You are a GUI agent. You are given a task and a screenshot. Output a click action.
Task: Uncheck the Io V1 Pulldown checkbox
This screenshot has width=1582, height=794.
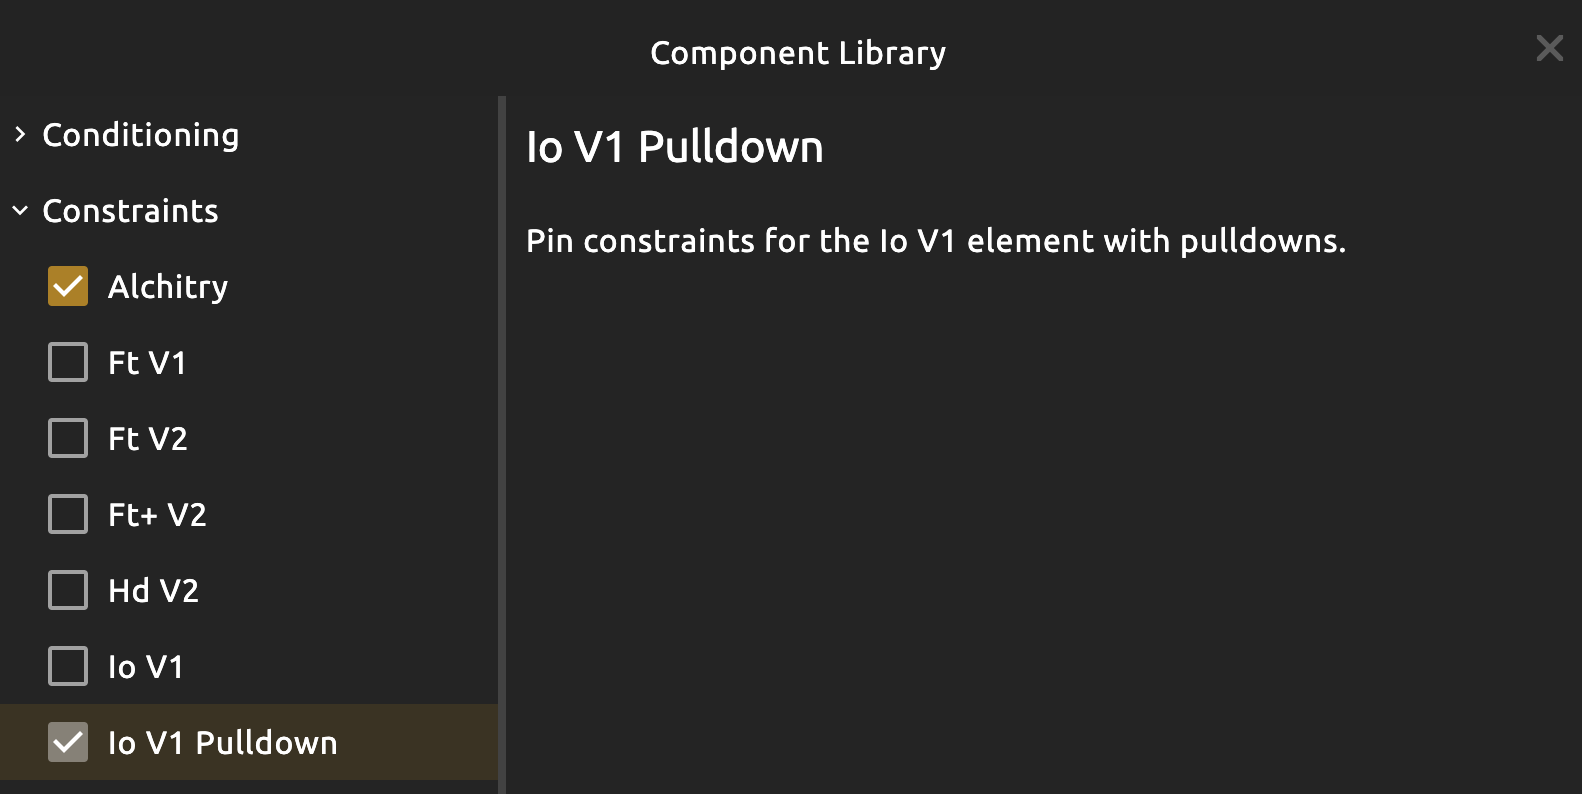pos(68,743)
